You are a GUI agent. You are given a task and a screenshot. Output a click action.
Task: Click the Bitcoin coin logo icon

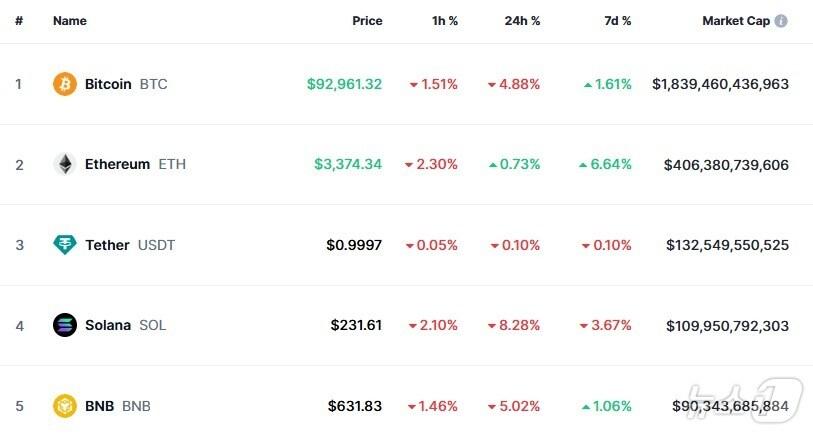[65, 84]
